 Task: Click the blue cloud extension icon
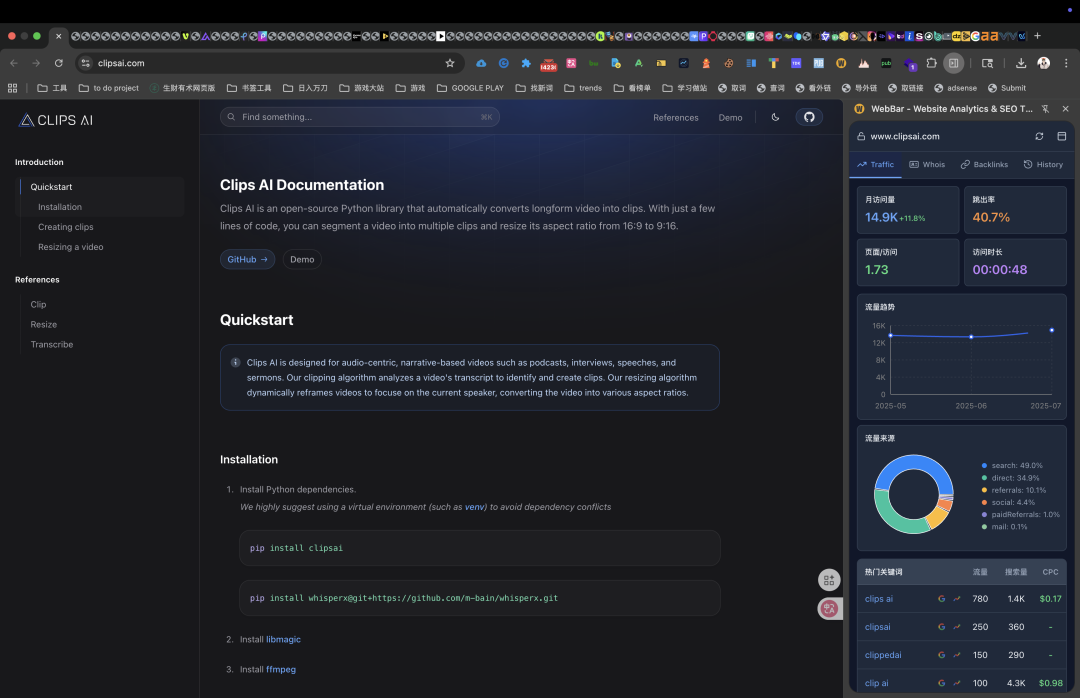tap(481, 63)
